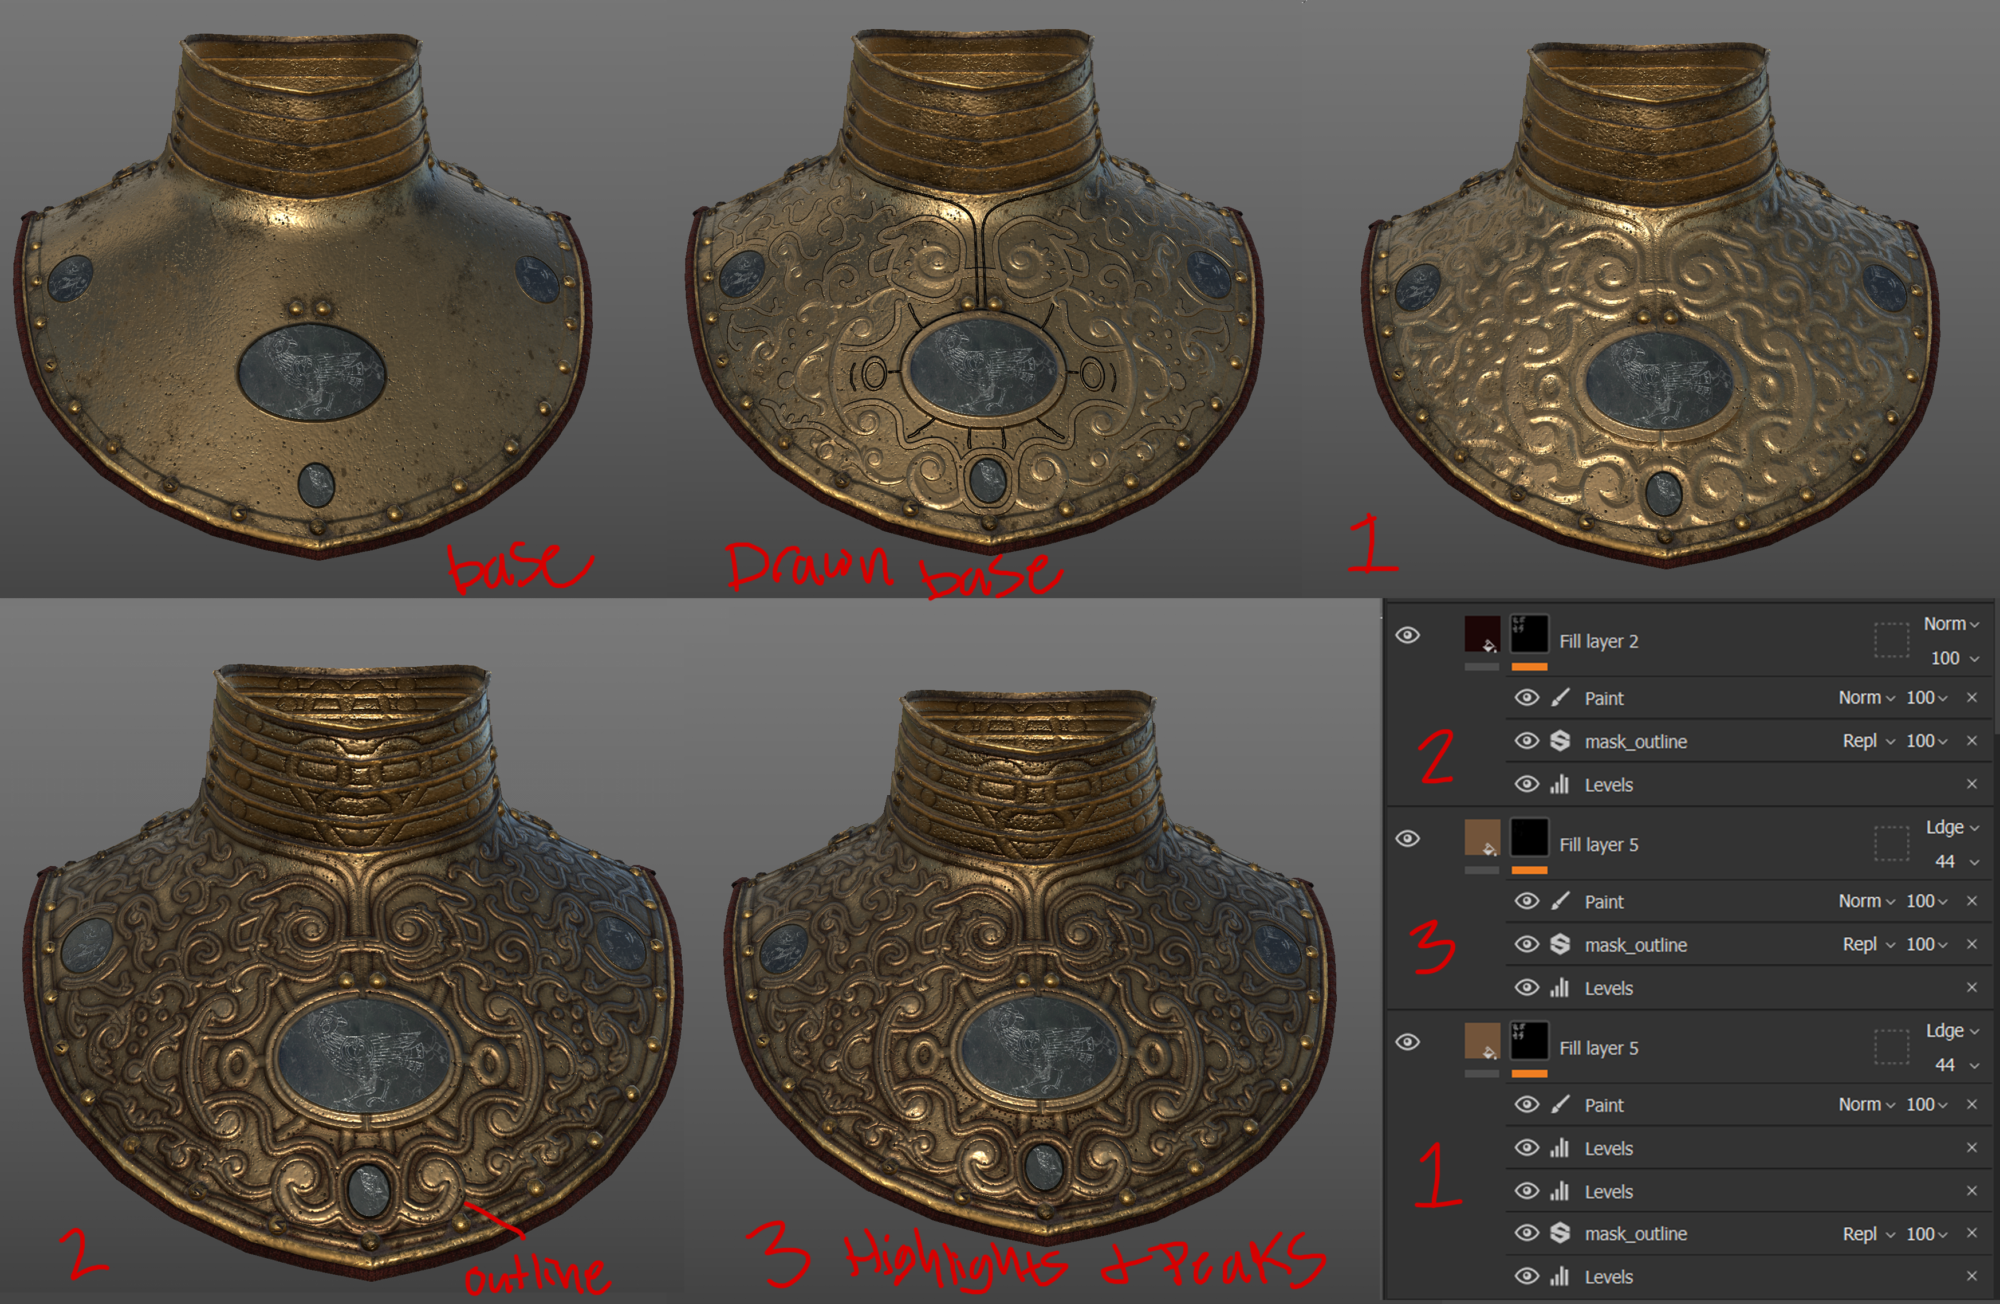Image resolution: width=2000 pixels, height=1304 pixels.
Task: Open Norm blend mode dropdown of Fill layer 2
Action: (x=1951, y=624)
